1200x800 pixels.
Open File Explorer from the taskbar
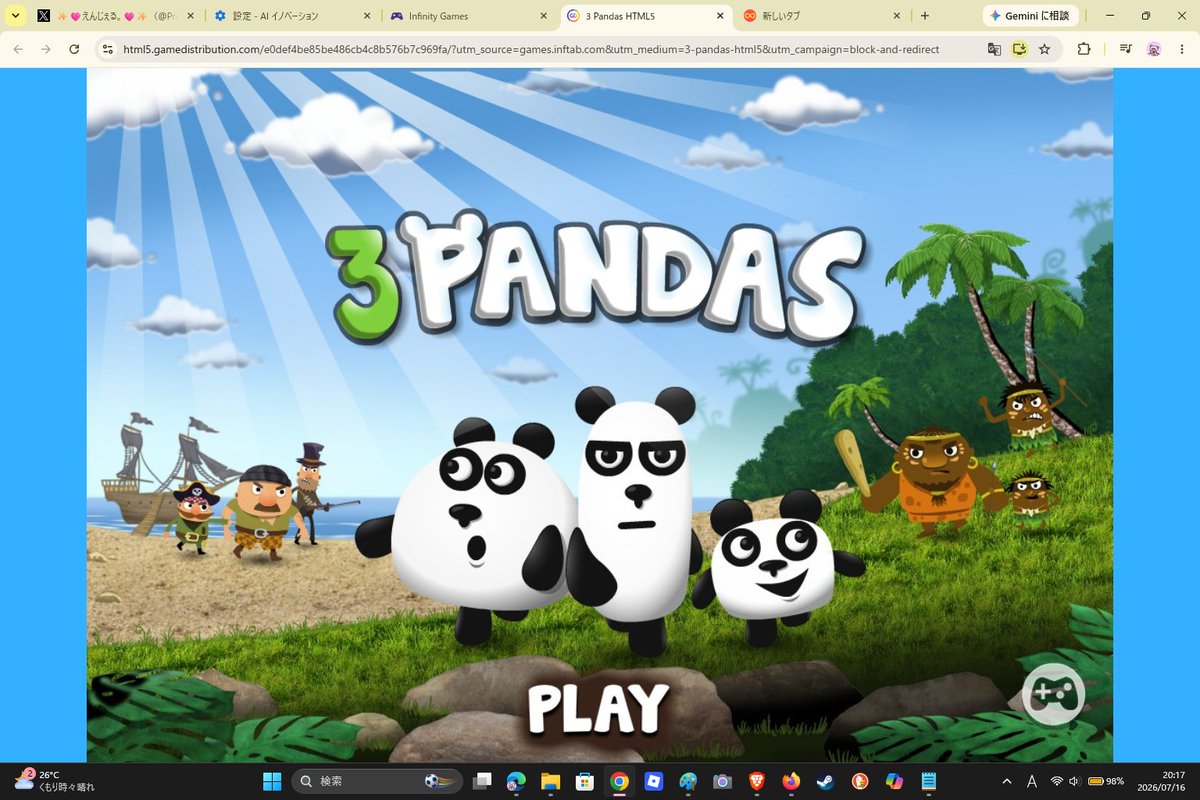click(x=550, y=781)
